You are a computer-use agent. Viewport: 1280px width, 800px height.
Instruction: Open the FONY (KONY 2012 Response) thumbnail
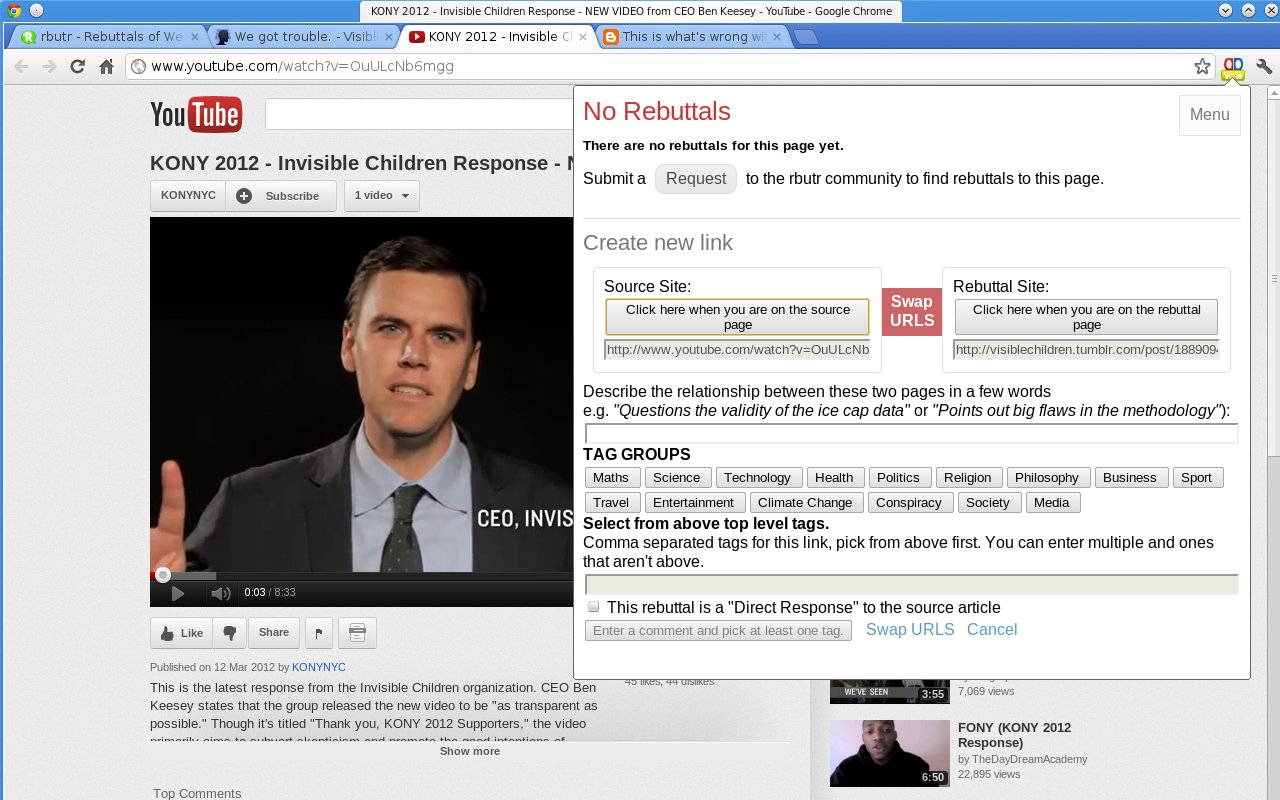tap(889, 753)
